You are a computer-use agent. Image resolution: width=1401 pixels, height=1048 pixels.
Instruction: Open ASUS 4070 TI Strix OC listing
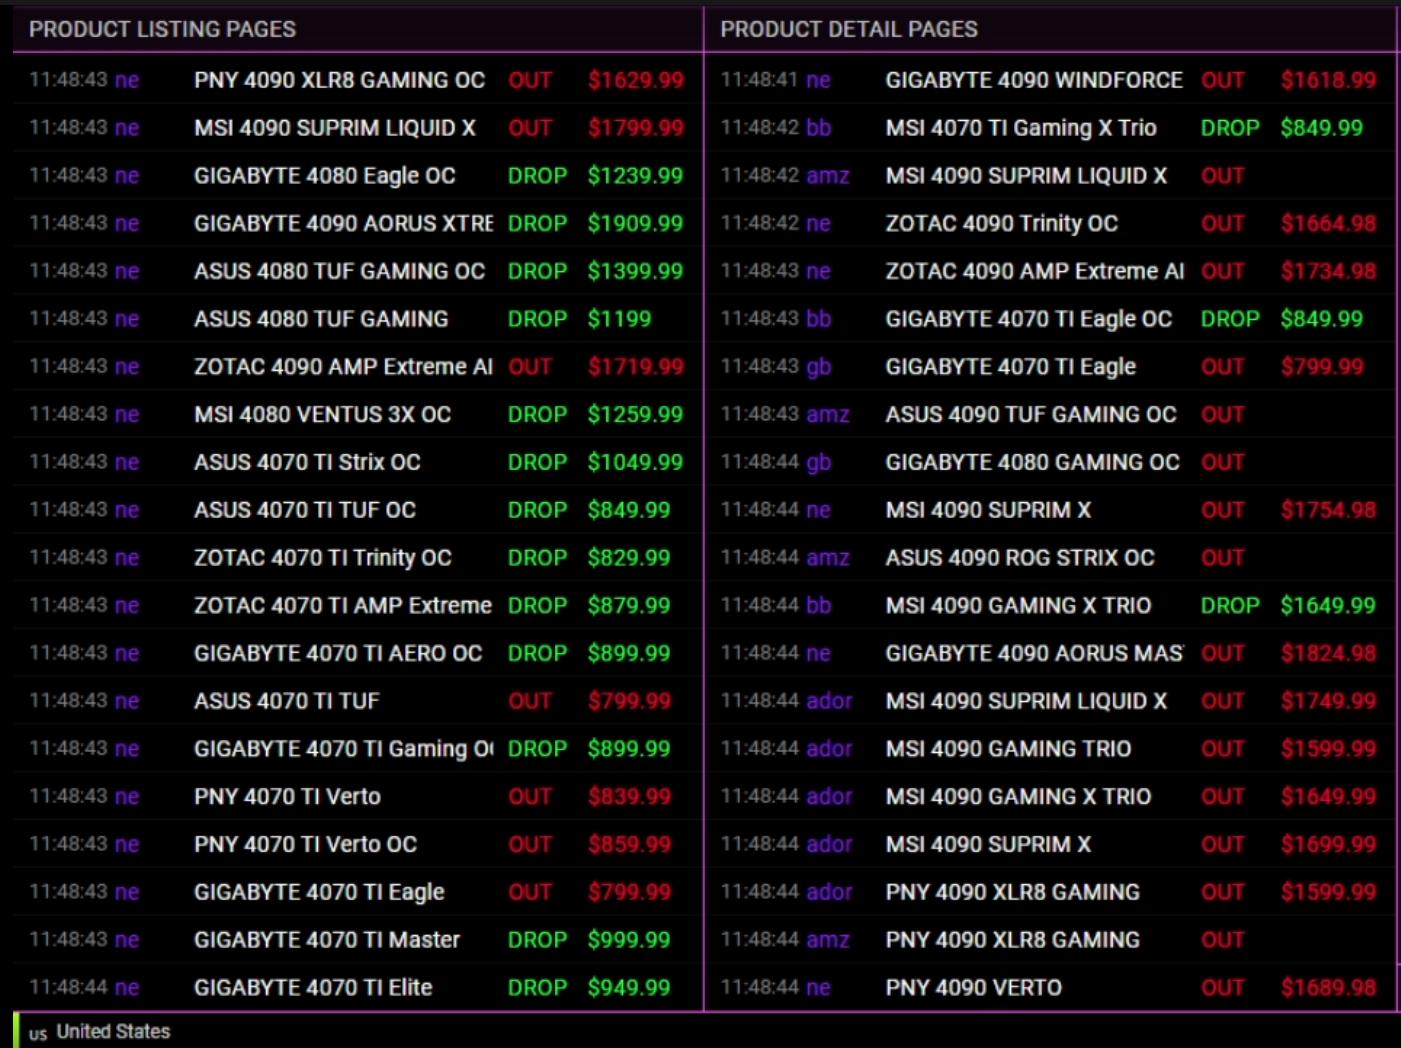coord(307,462)
